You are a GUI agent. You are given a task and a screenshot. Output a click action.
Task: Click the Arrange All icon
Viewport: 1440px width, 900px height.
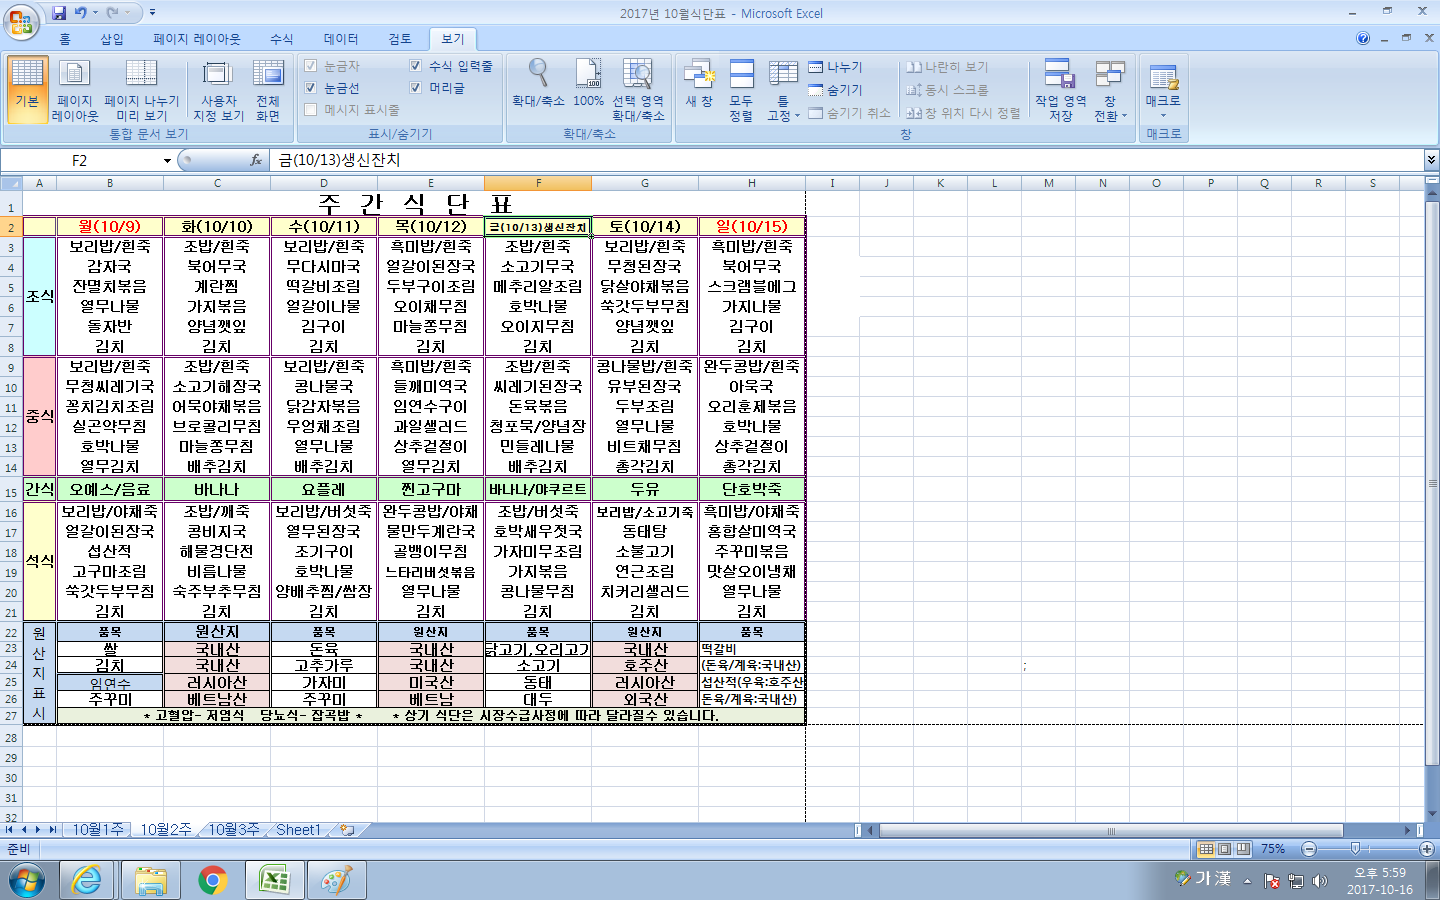coord(741,90)
